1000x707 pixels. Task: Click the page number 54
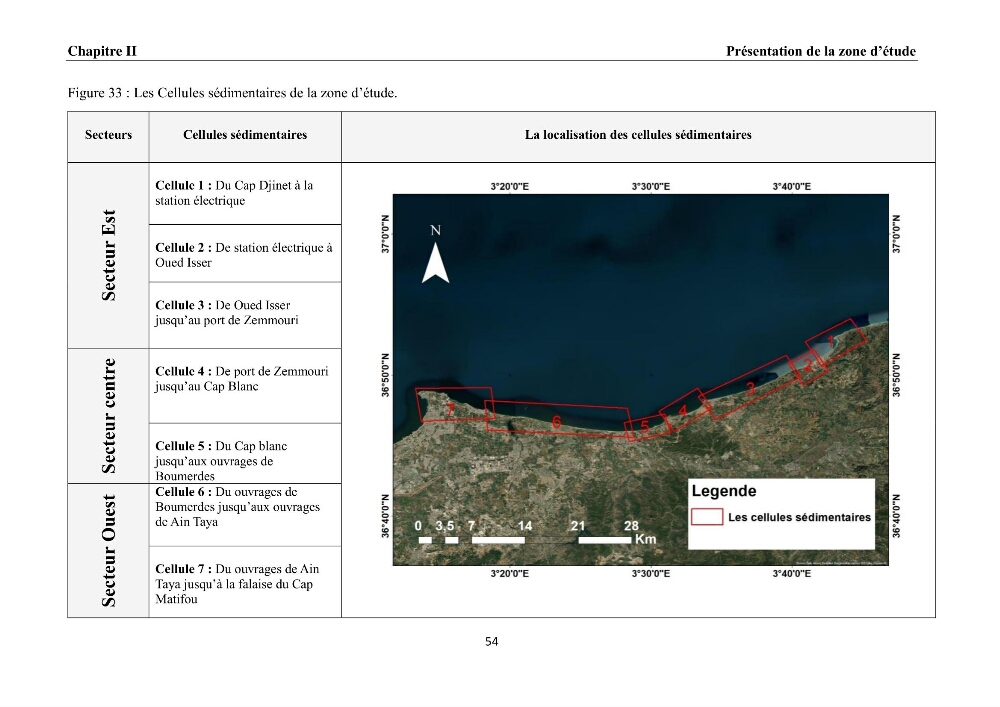tap(491, 641)
